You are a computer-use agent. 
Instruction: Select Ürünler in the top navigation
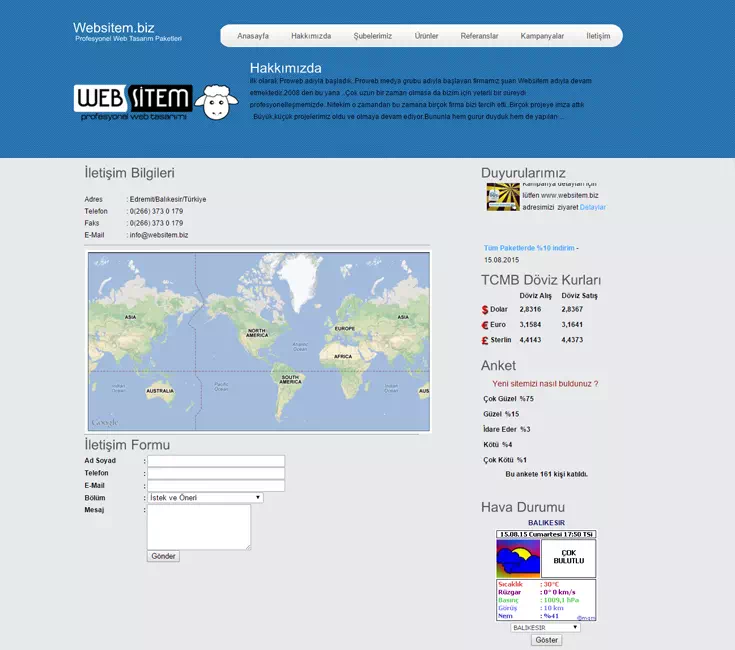[426, 36]
